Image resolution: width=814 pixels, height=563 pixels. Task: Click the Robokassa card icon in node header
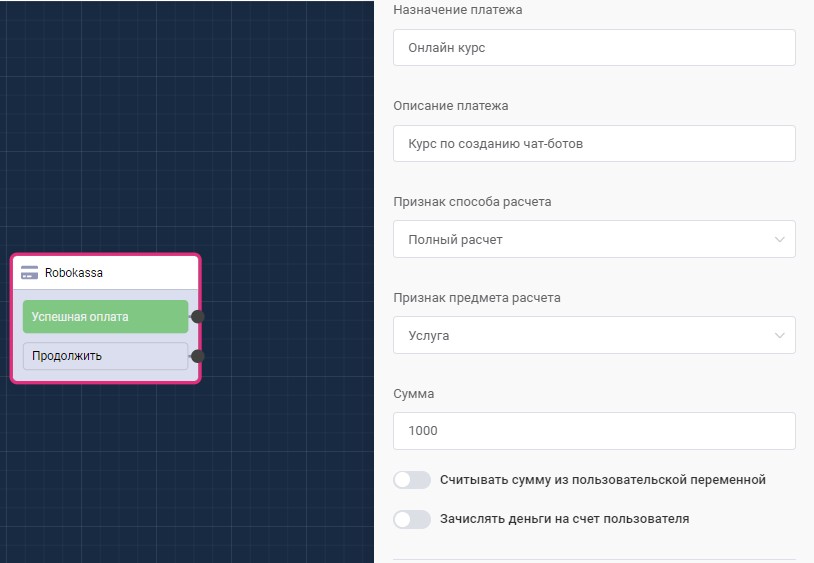coord(30,272)
